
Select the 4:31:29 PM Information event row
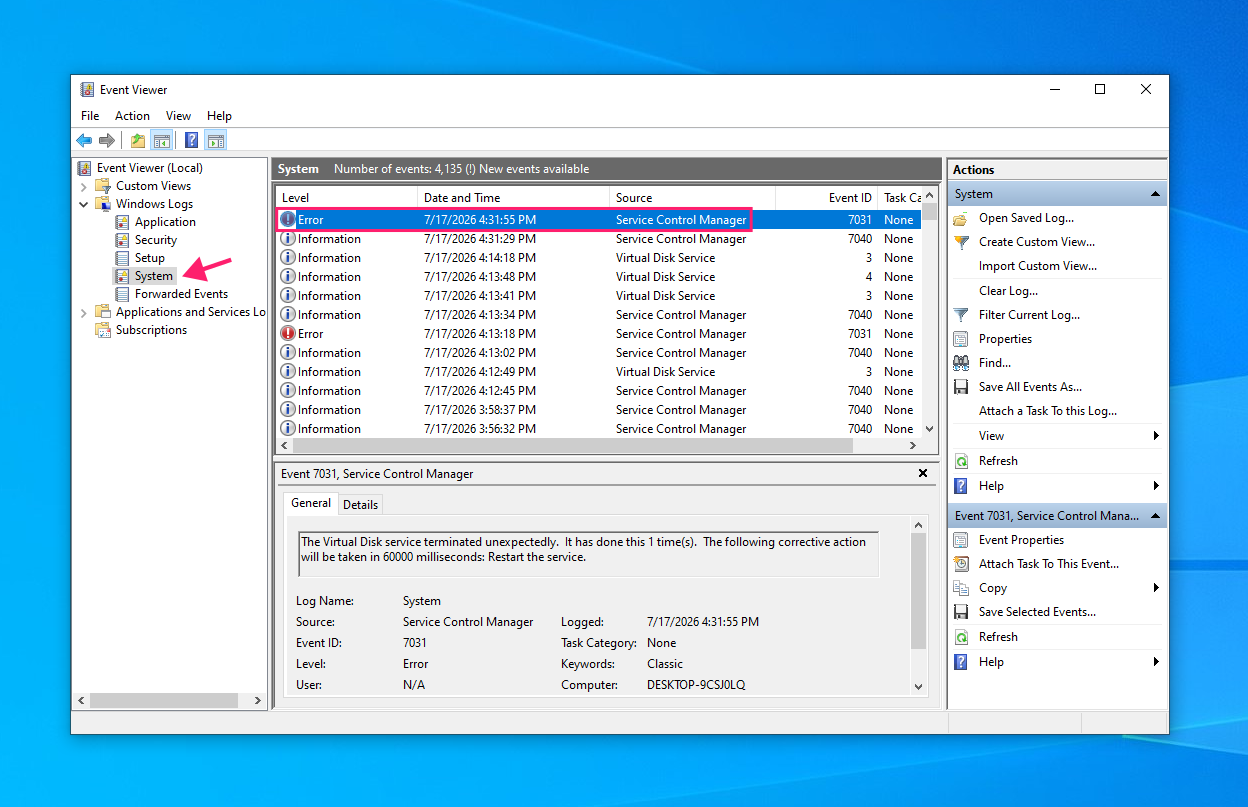click(x=598, y=239)
